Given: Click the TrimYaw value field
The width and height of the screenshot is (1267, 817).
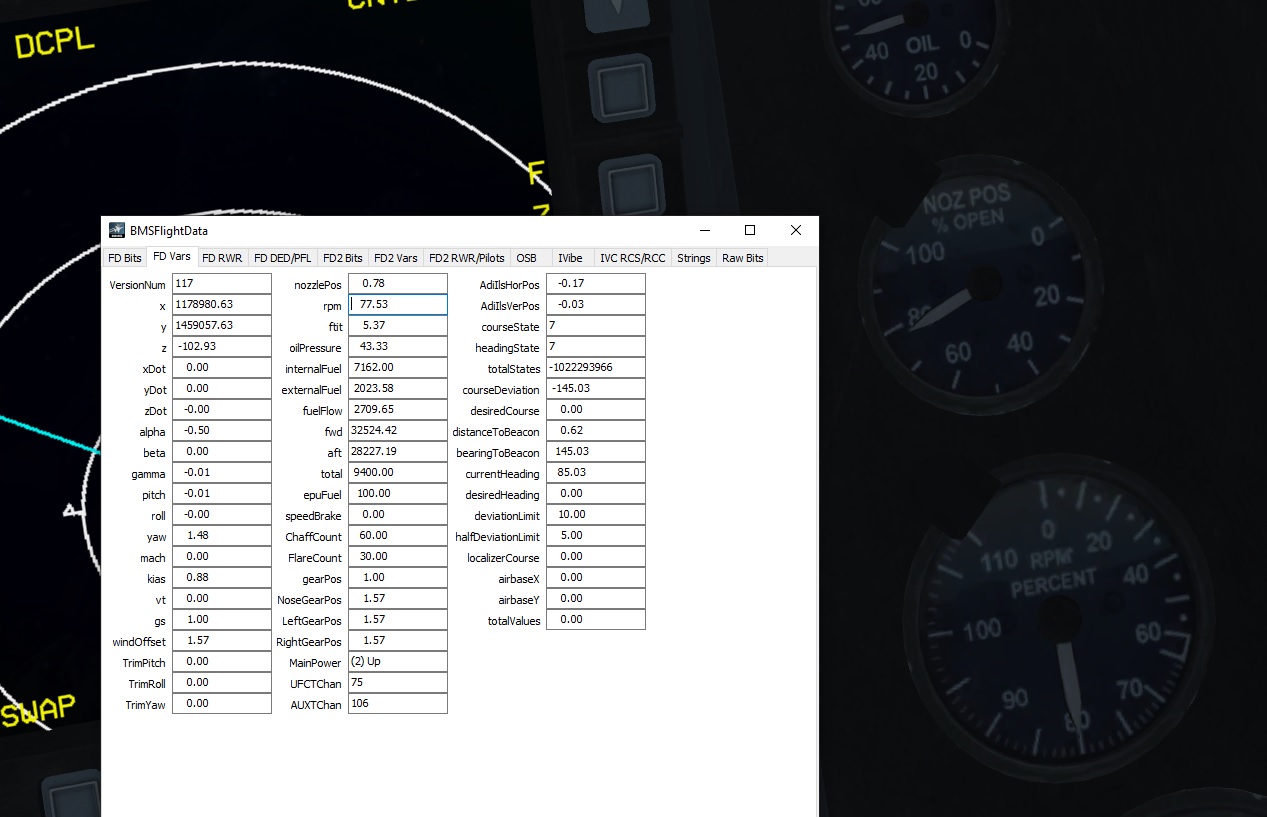Looking at the screenshot, I should 222,704.
